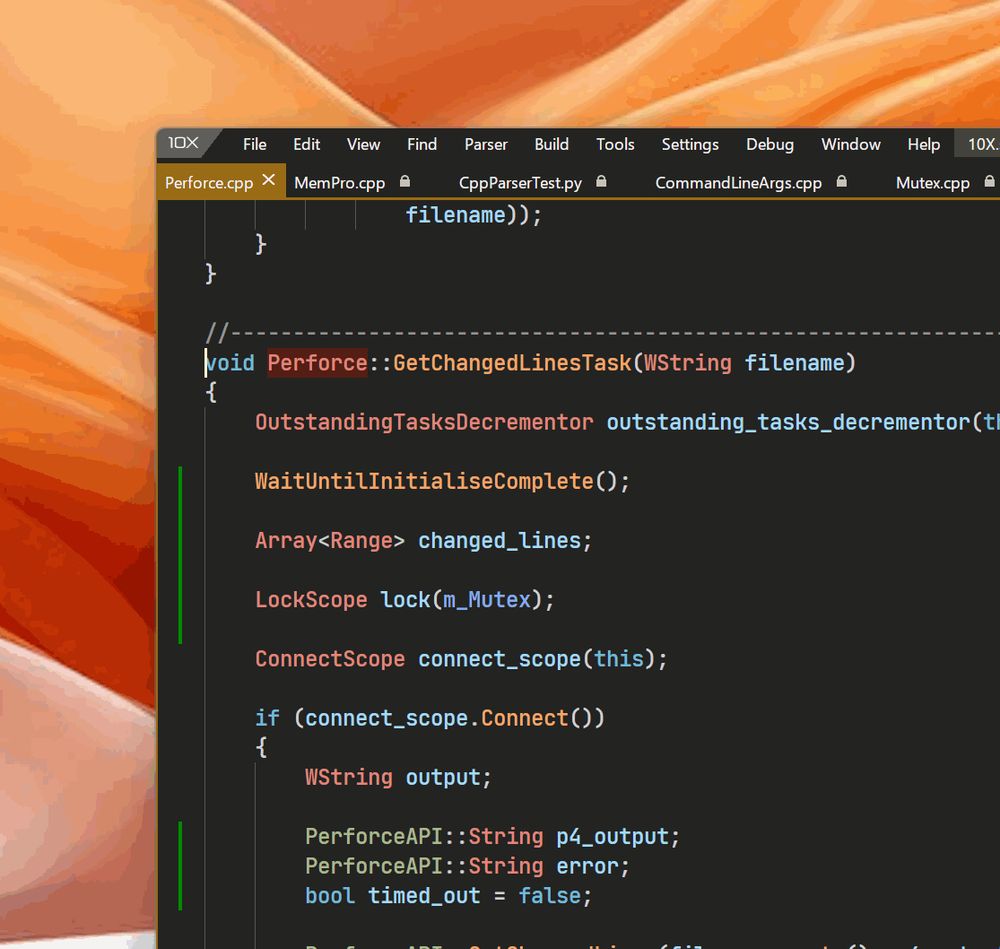Image resolution: width=1000 pixels, height=949 pixels.
Task: Click the WaitUntilInitialiseComplete call
Action: tap(424, 481)
